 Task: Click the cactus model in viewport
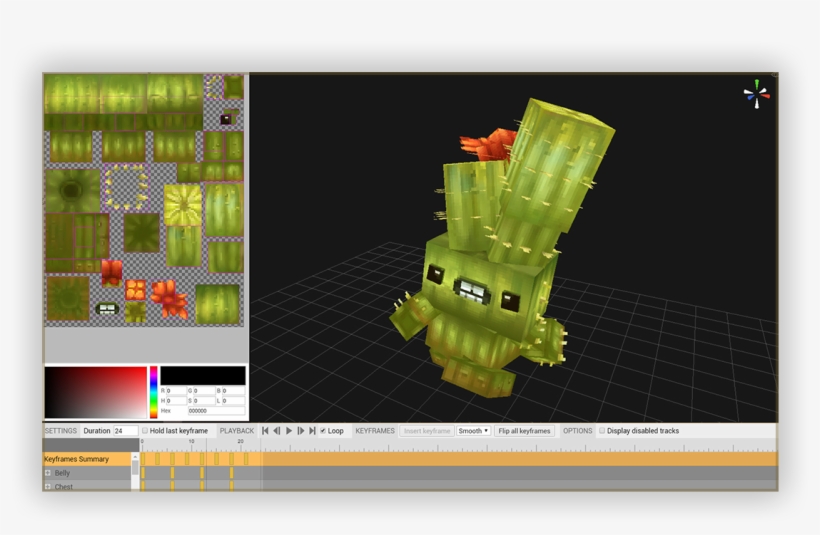click(x=497, y=251)
